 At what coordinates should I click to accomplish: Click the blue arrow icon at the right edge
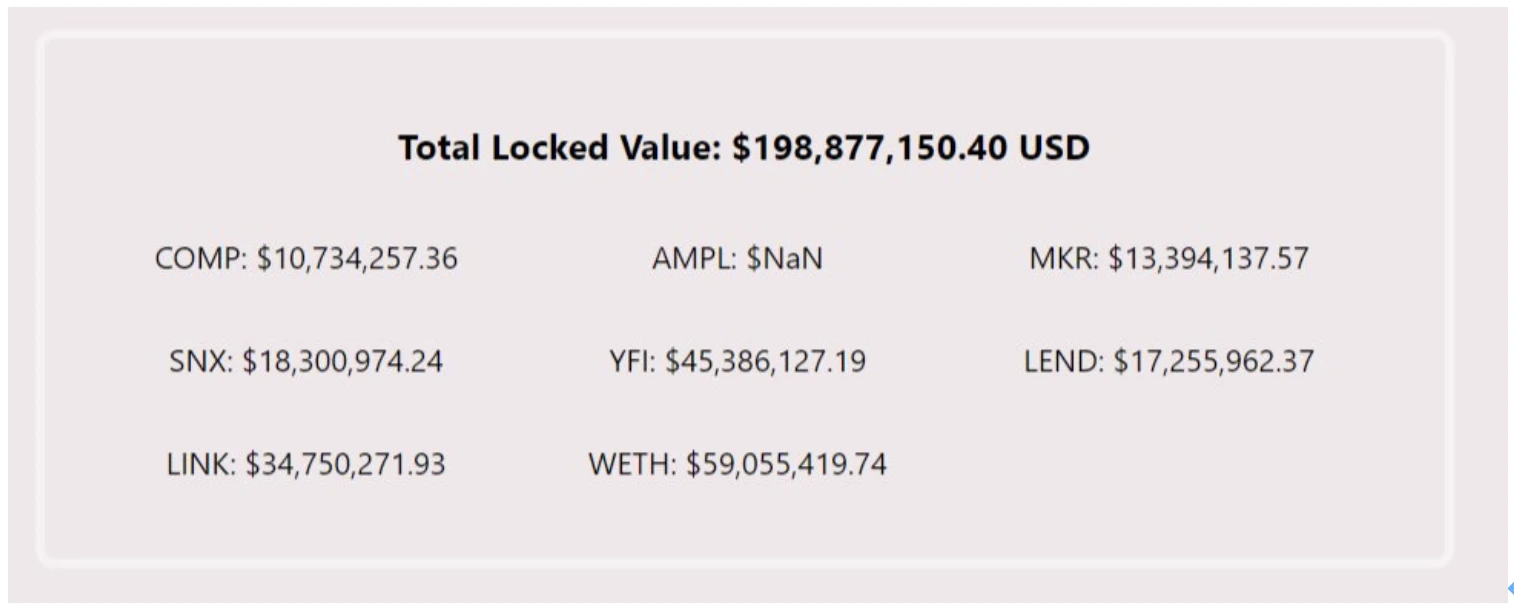click(1509, 590)
